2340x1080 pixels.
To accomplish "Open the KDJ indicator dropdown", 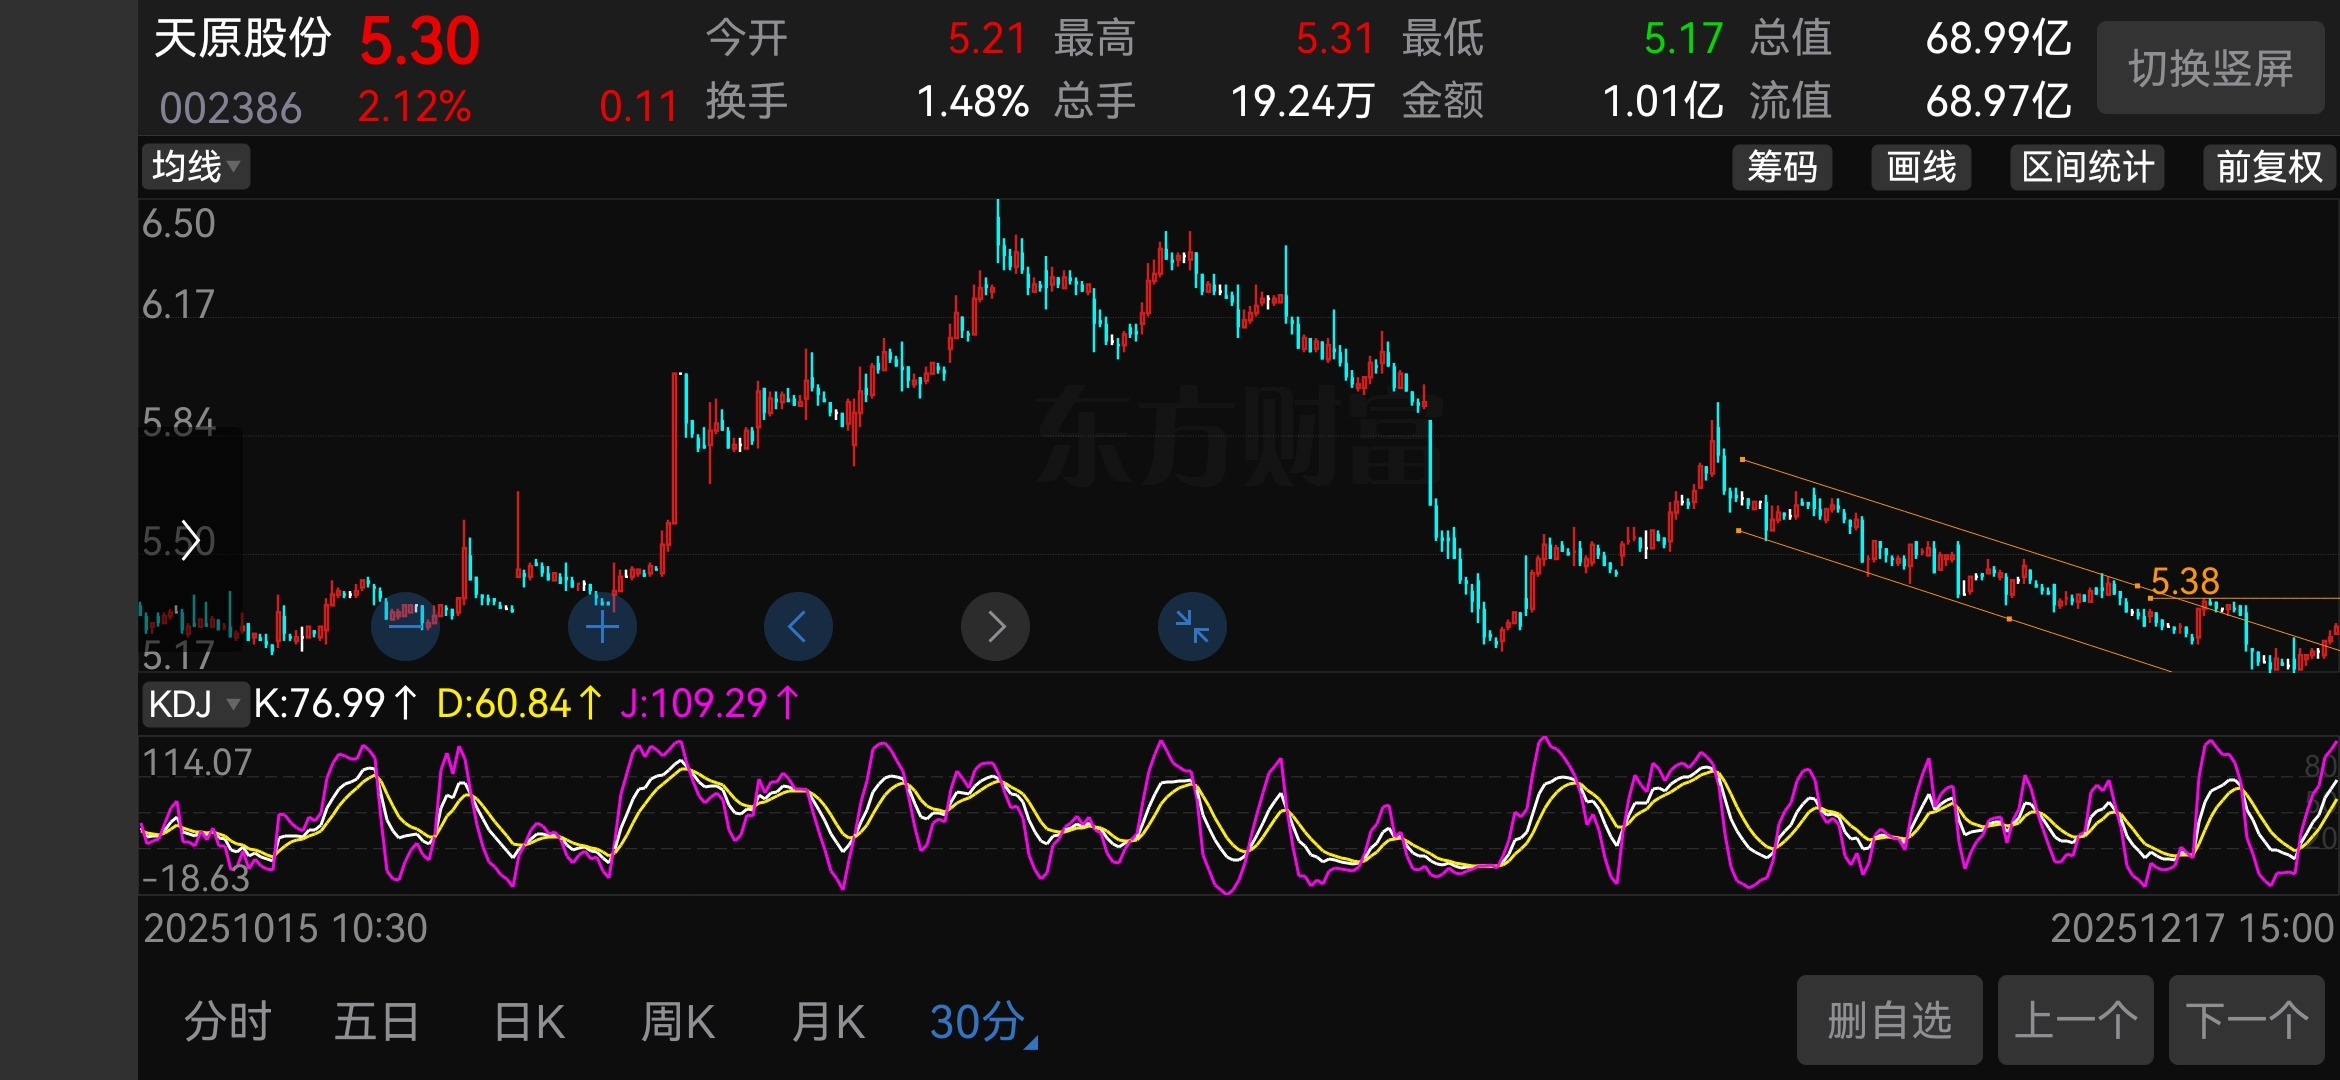I will (194, 704).
